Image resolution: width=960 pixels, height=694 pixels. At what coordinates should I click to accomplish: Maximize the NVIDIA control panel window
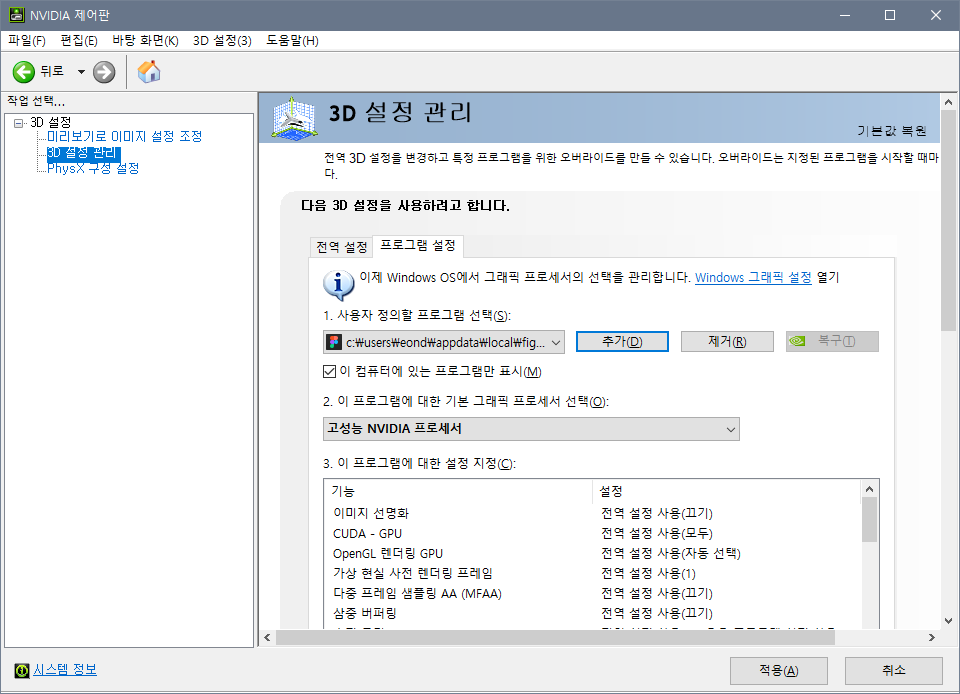[890, 15]
